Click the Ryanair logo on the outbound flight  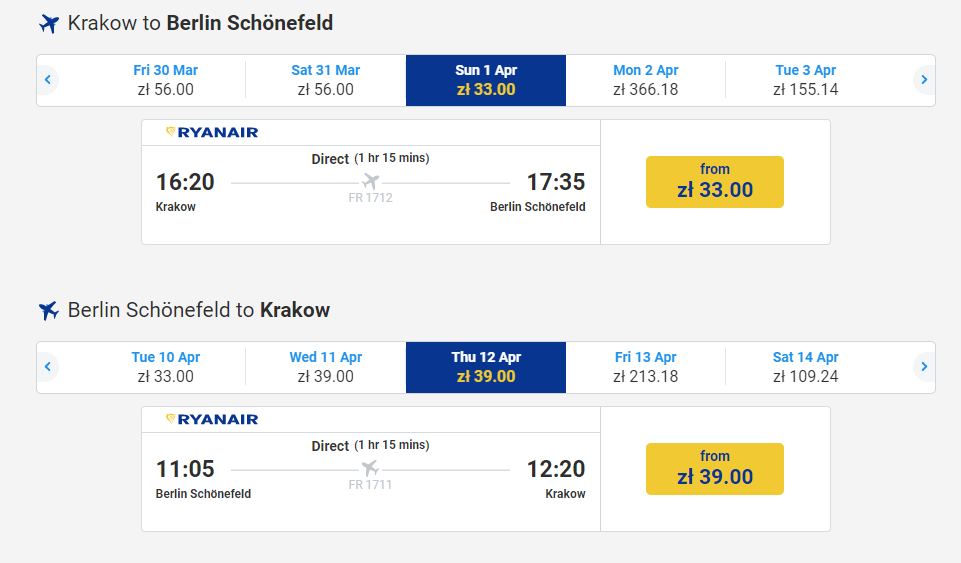(x=212, y=132)
